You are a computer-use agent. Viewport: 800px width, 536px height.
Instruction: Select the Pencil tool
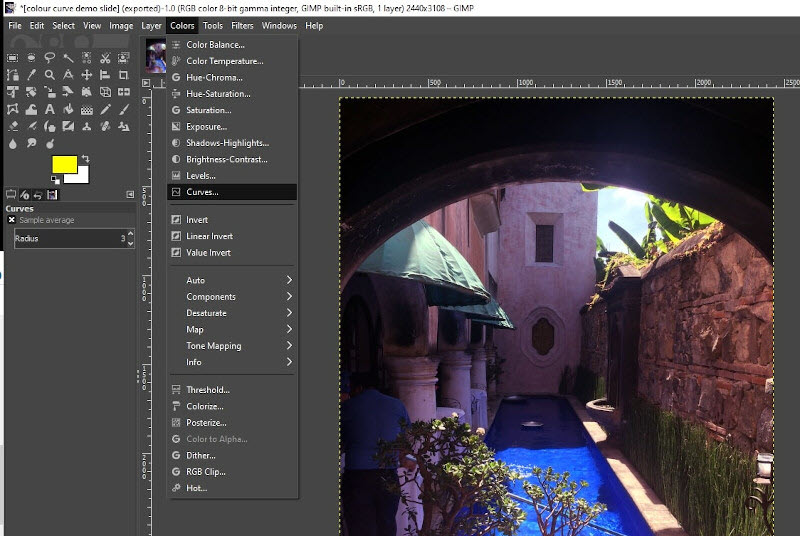[x=105, y=109]
